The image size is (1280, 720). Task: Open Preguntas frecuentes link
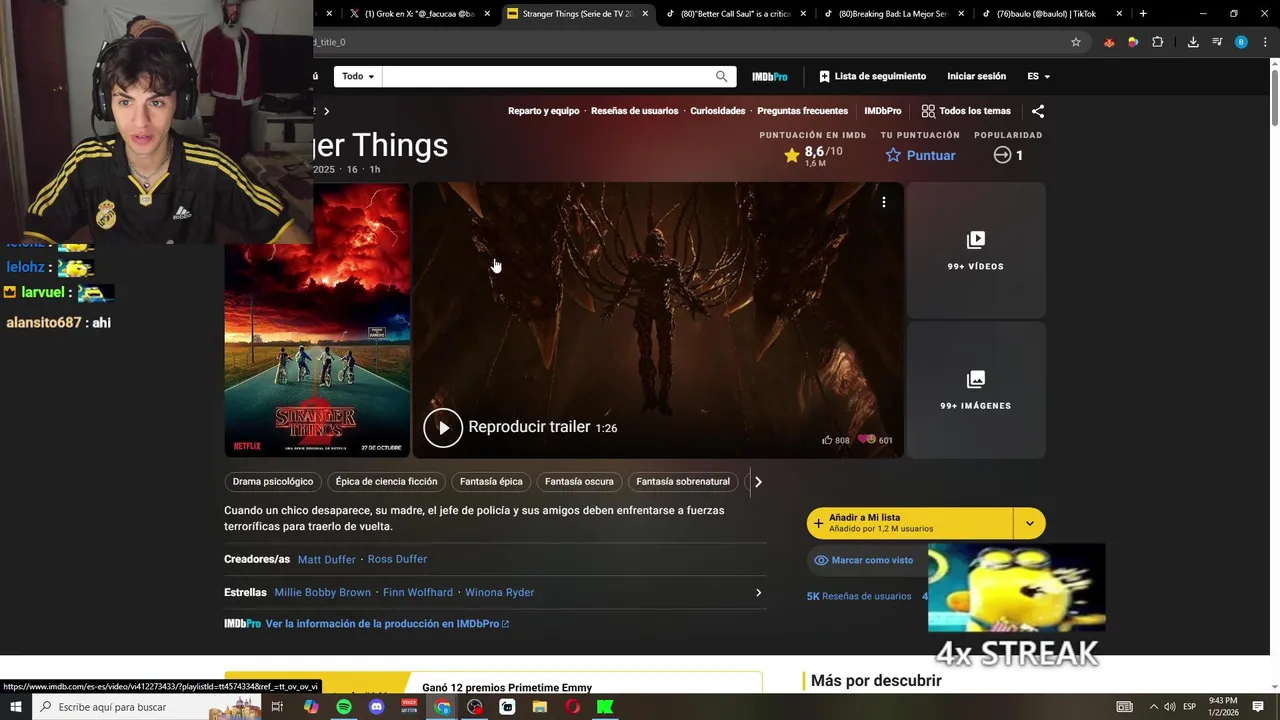click(x=802, y=111)
